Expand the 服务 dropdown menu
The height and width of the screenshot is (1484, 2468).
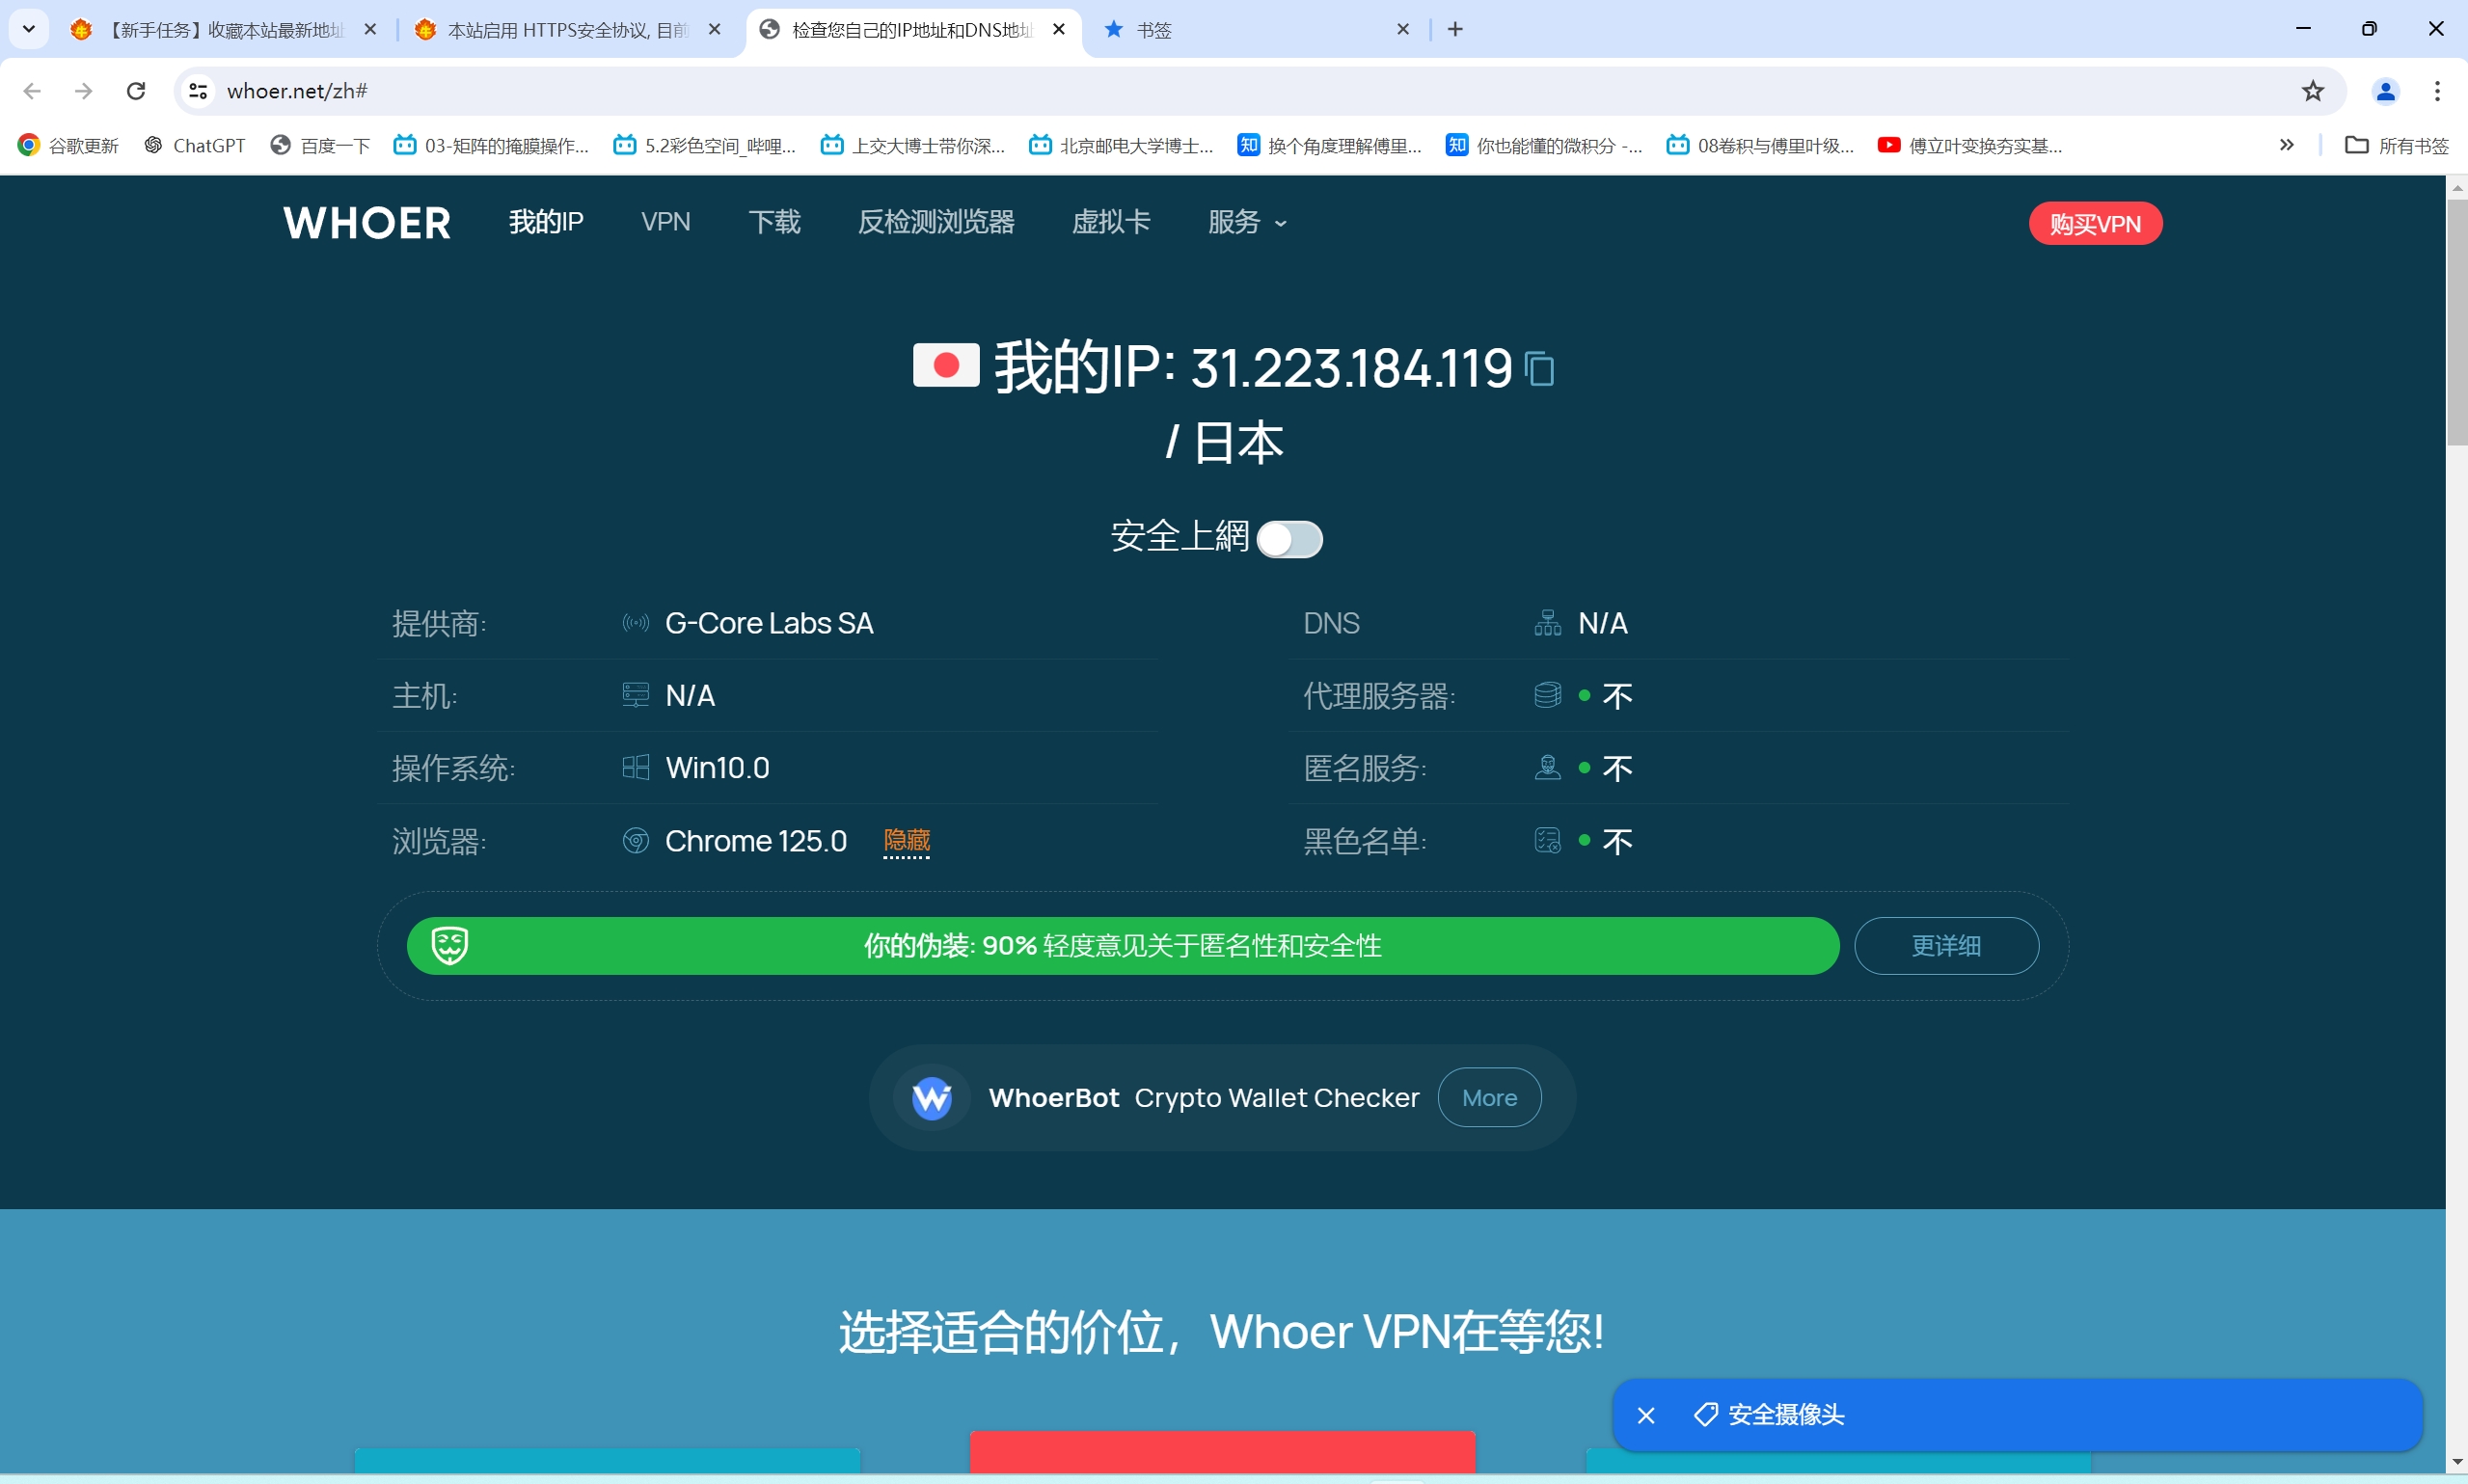[x=1246, y=222]
